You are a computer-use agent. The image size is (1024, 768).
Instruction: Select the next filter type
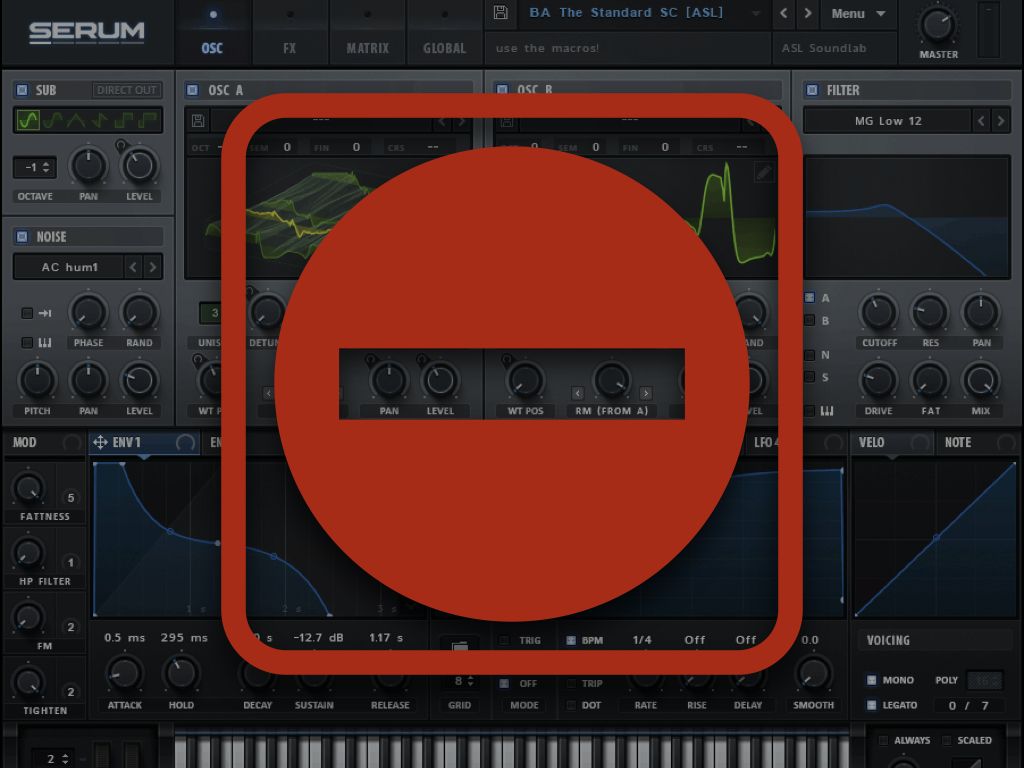[1000, 121]
